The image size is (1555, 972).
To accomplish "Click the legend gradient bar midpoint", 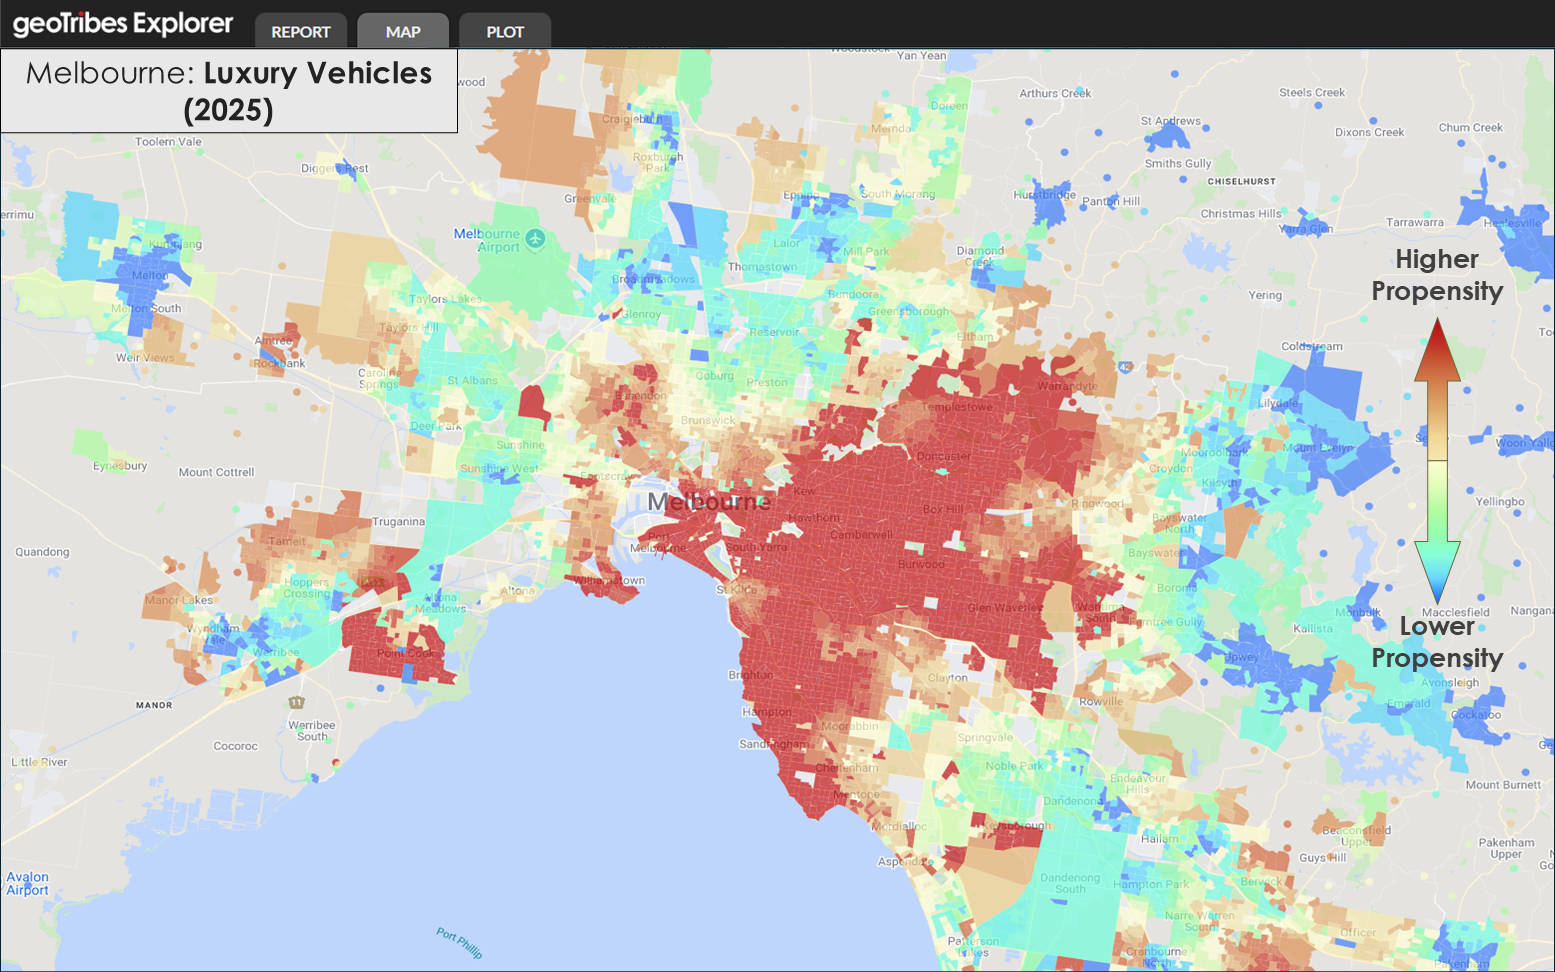I will tap(1437, 461).
